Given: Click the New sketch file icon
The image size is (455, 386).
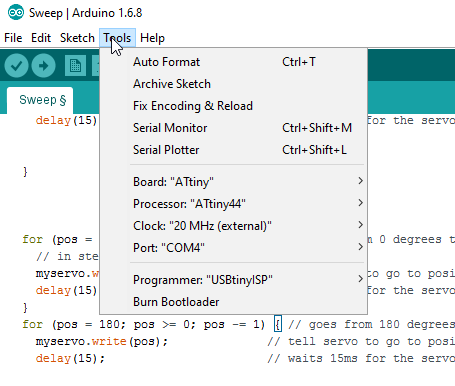Looking at the screenshot, I should pos(75,66).
